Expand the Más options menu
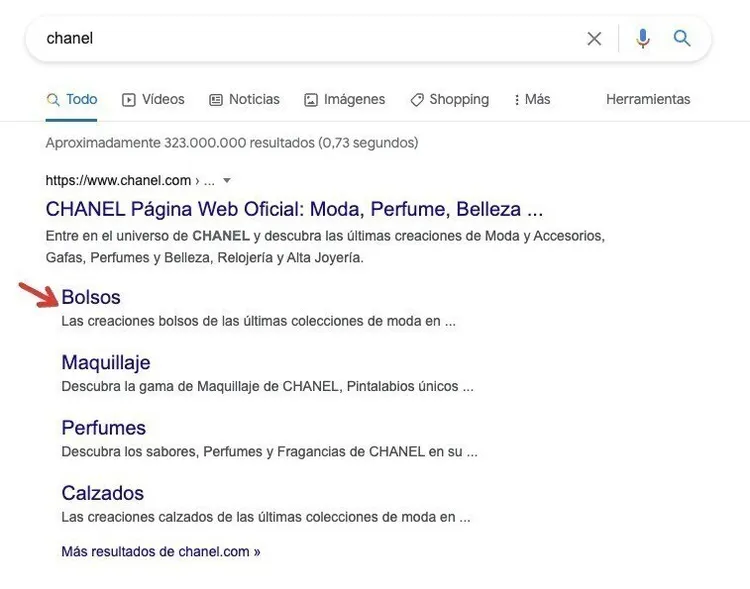The image size is (750, 589). point(532,100)
